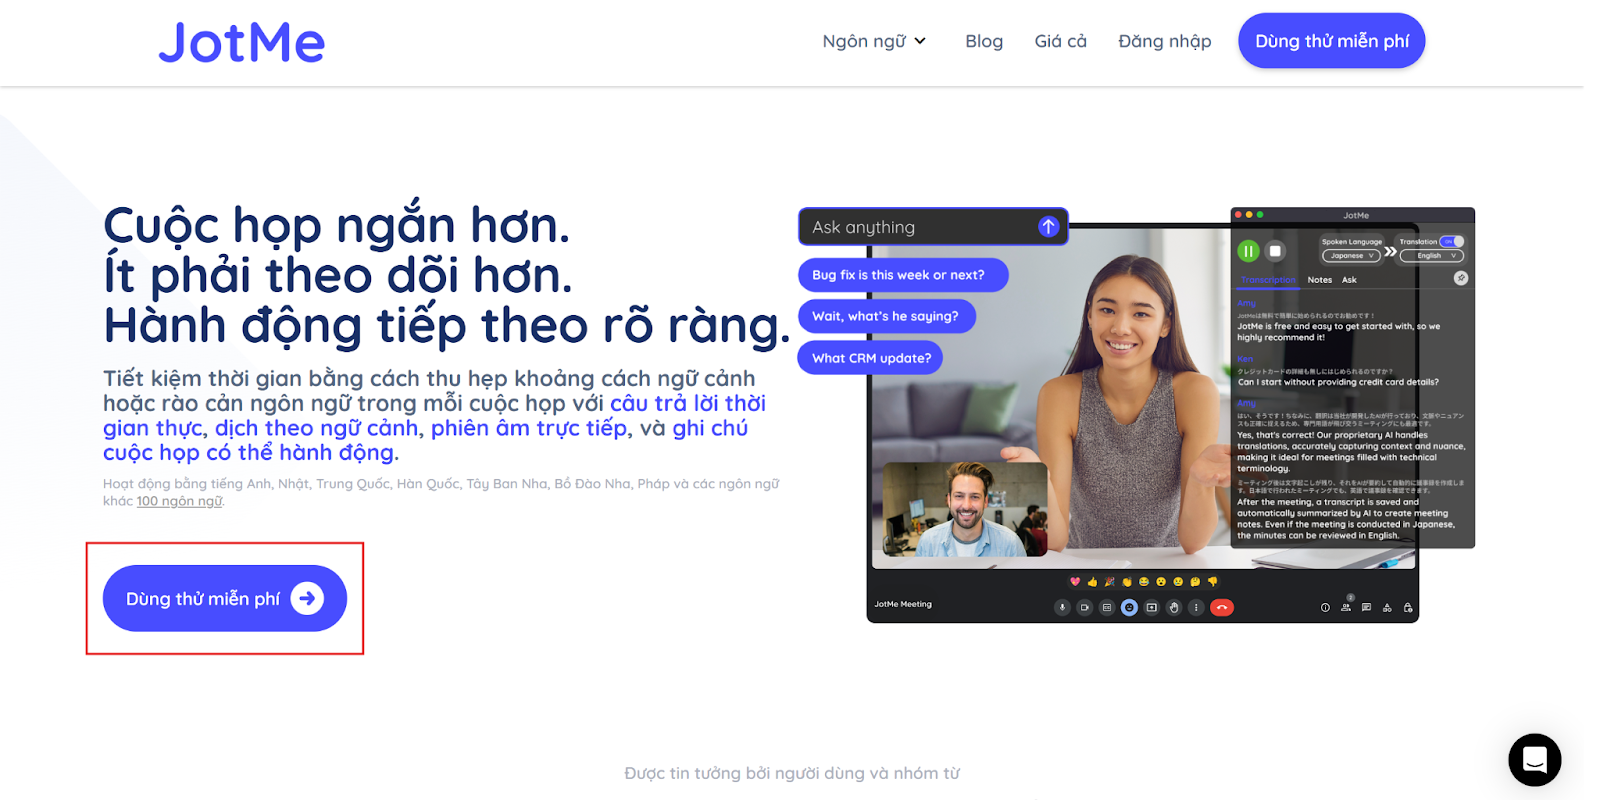The image size is (1600, 800).
Task: Send the thumbs down reaction
Action: pyautogui.click(x=1212, y=581)
